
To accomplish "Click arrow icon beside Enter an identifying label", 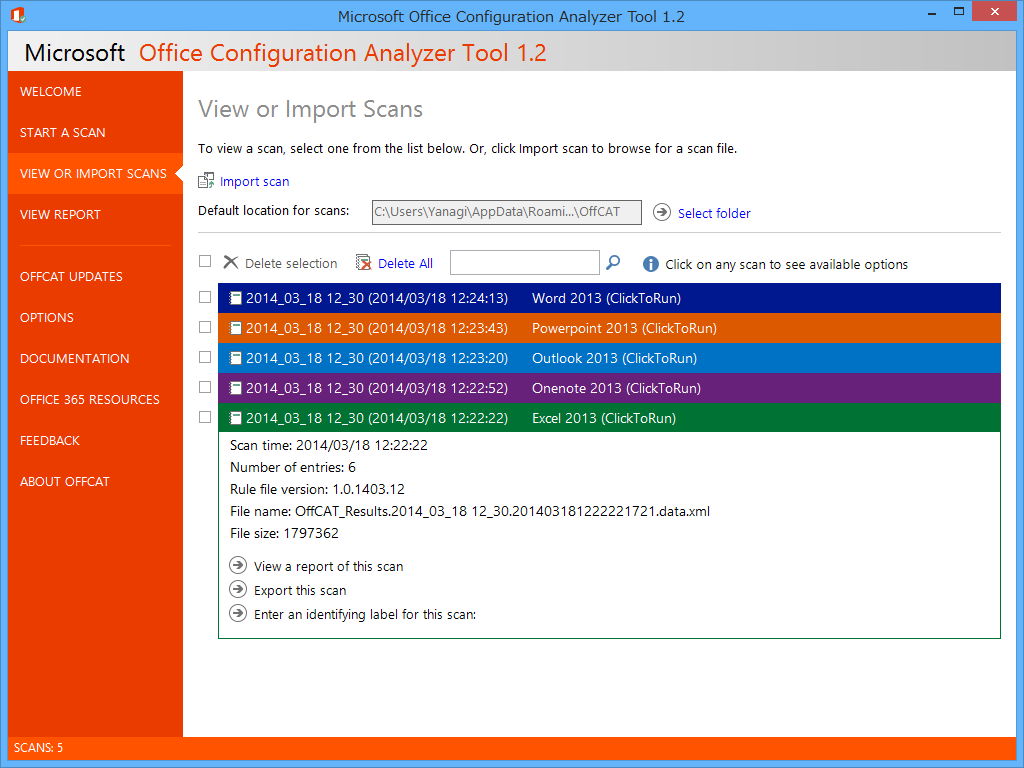I will tap(238, 613).
